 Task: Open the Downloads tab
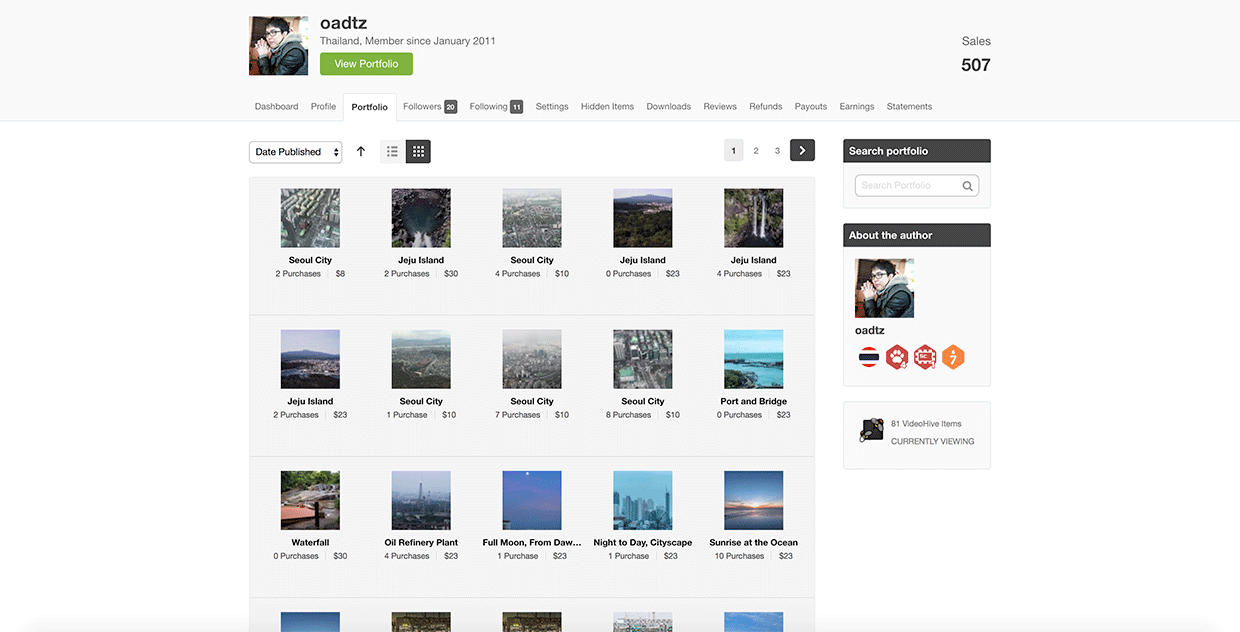(x=668, y=106)
